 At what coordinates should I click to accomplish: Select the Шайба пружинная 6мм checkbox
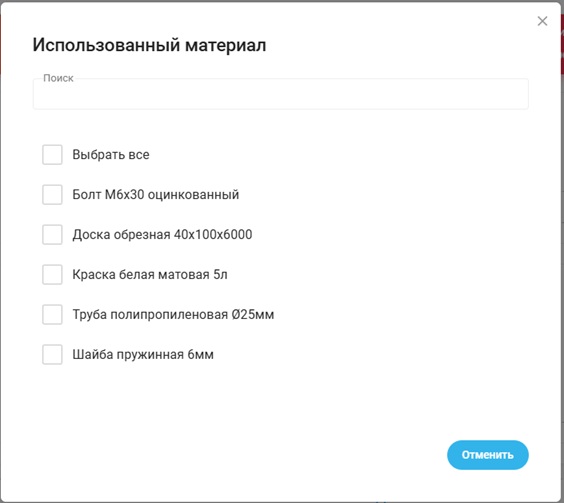coord(52,354)
